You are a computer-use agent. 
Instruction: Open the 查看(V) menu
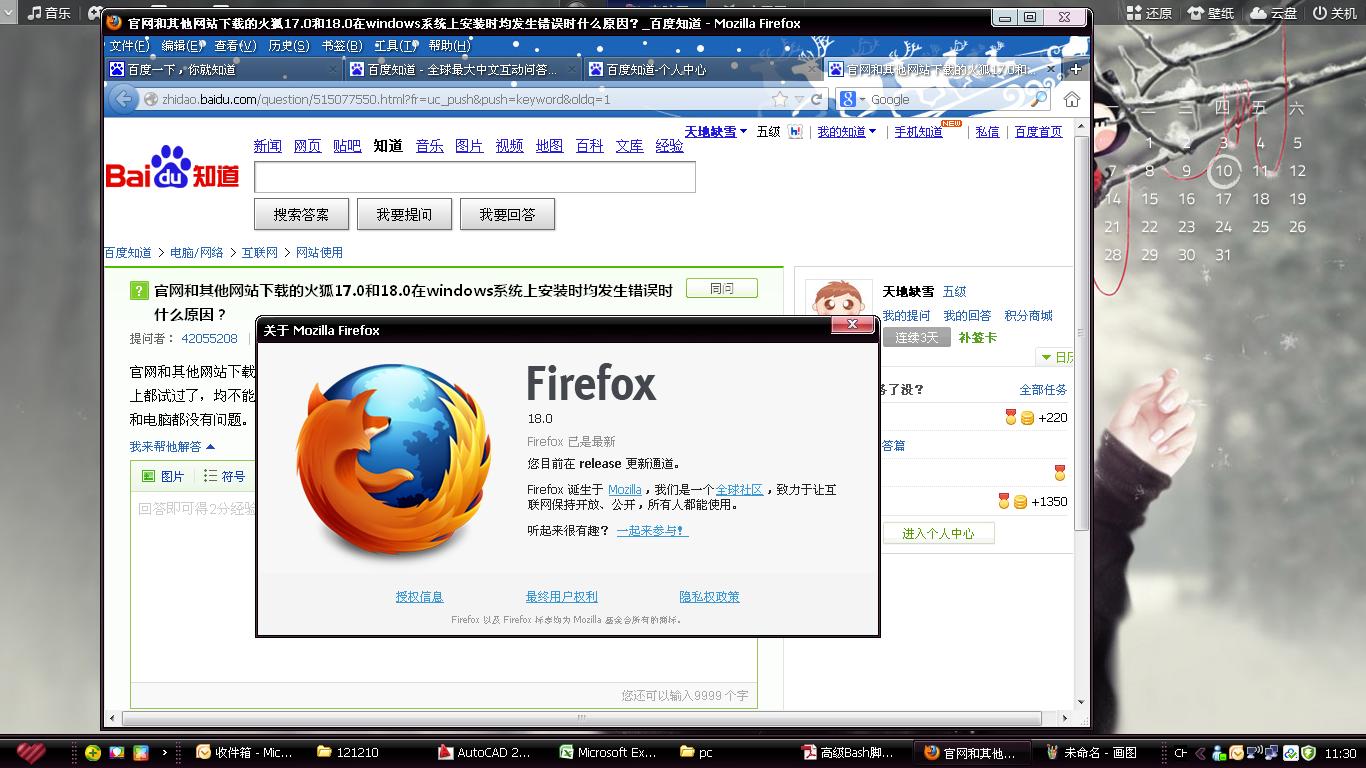[235, 45]
